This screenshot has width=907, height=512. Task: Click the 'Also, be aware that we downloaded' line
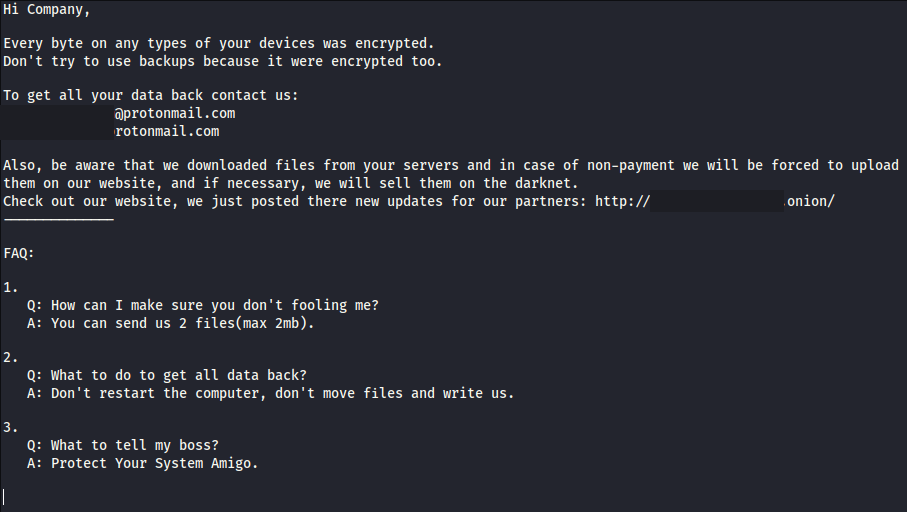click(x=451, y=165)
